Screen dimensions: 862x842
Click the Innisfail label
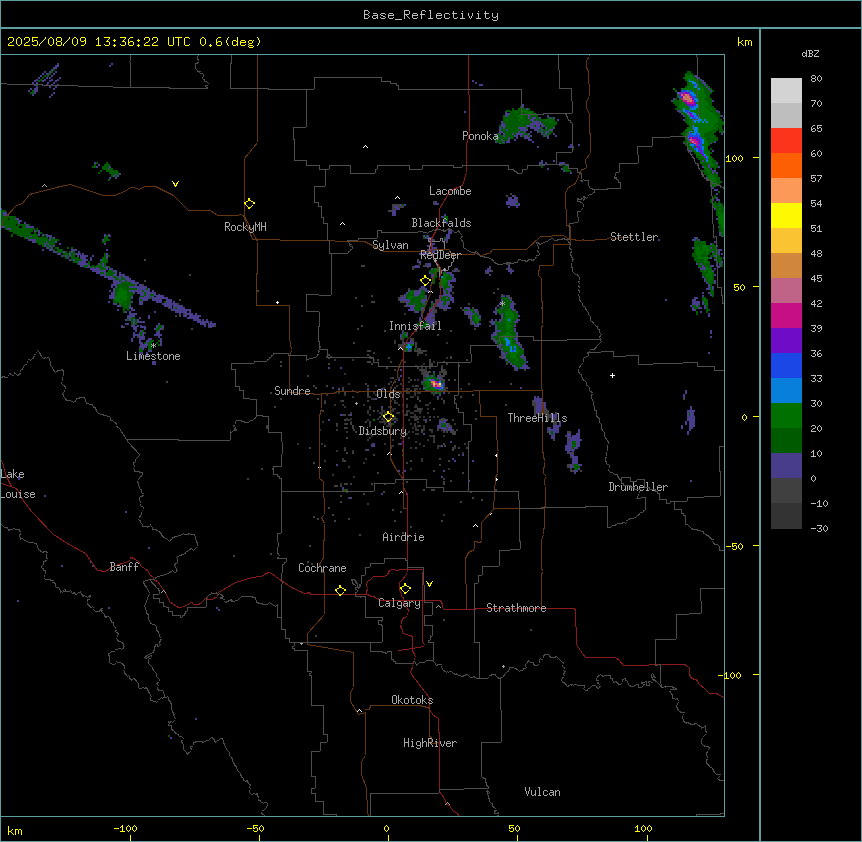(415, 326)
